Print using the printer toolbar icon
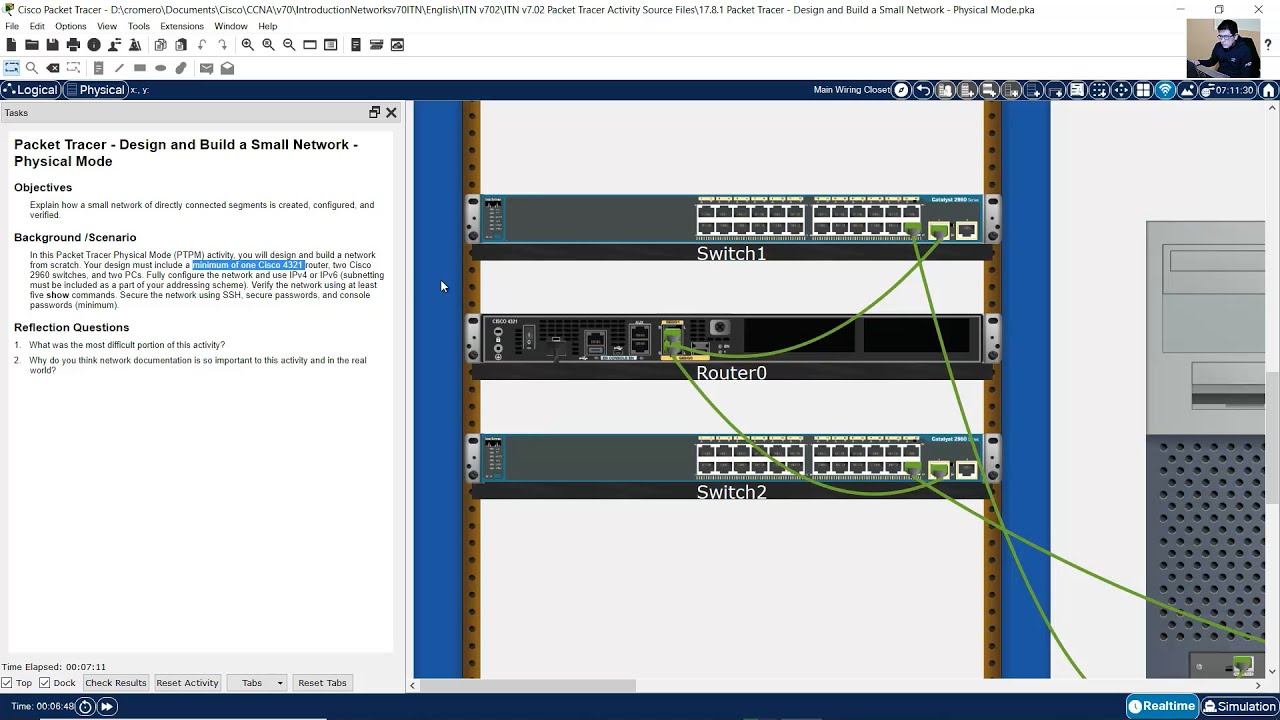This screenshot has width=1280, height=720. coord(73,45)
